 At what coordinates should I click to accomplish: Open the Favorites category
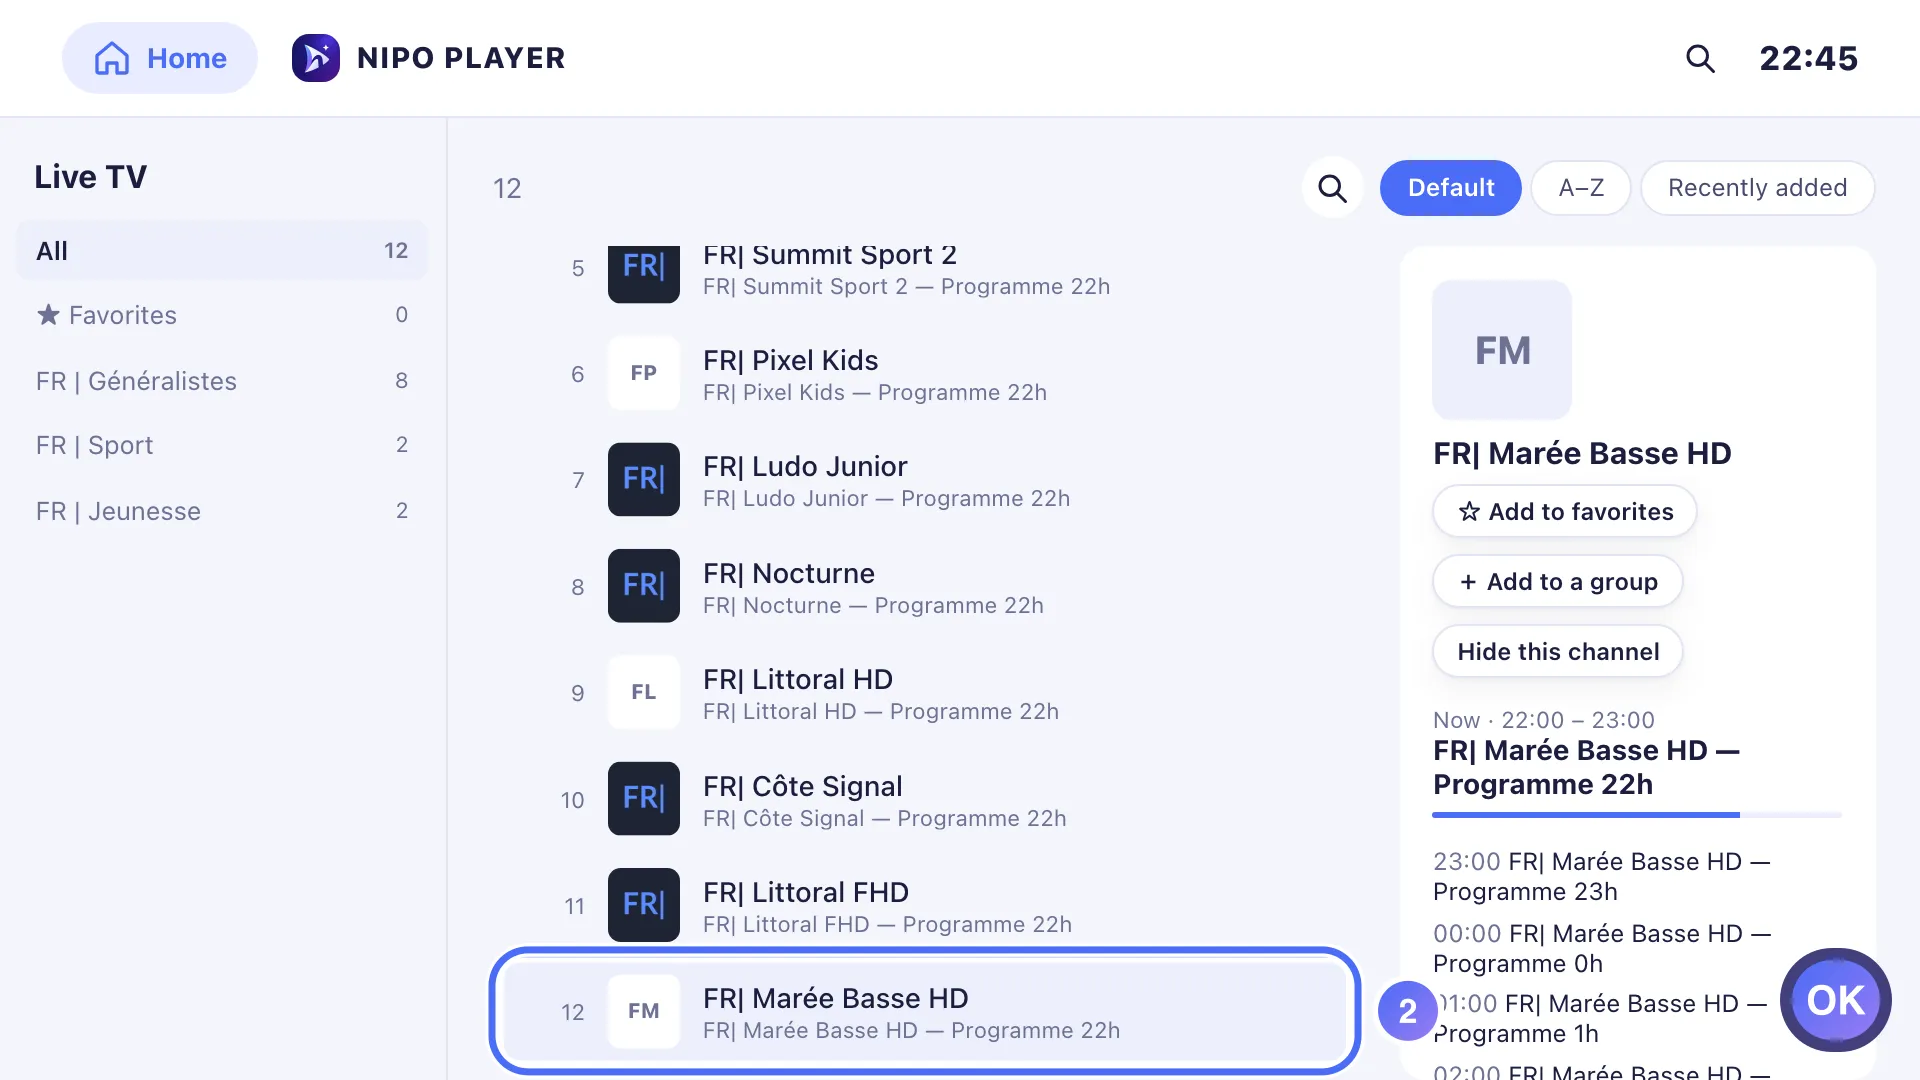tap(222, 315)
